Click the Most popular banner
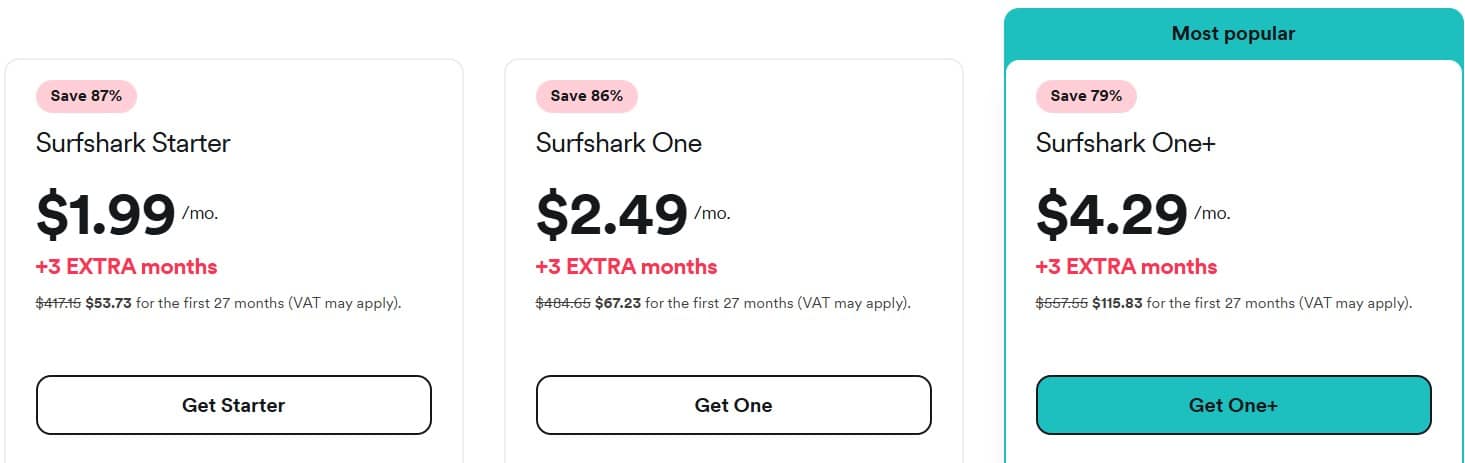 point(1234,34)
